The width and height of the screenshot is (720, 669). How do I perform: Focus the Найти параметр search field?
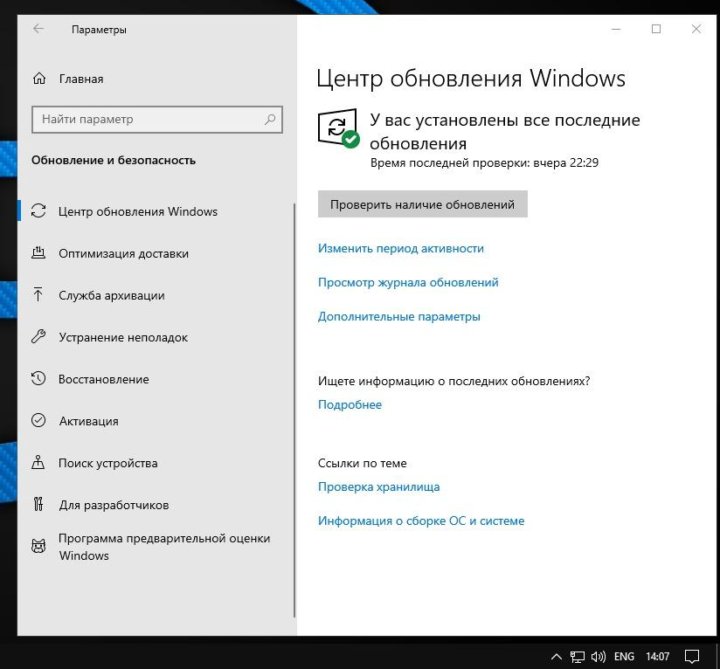tap(150, 119)
